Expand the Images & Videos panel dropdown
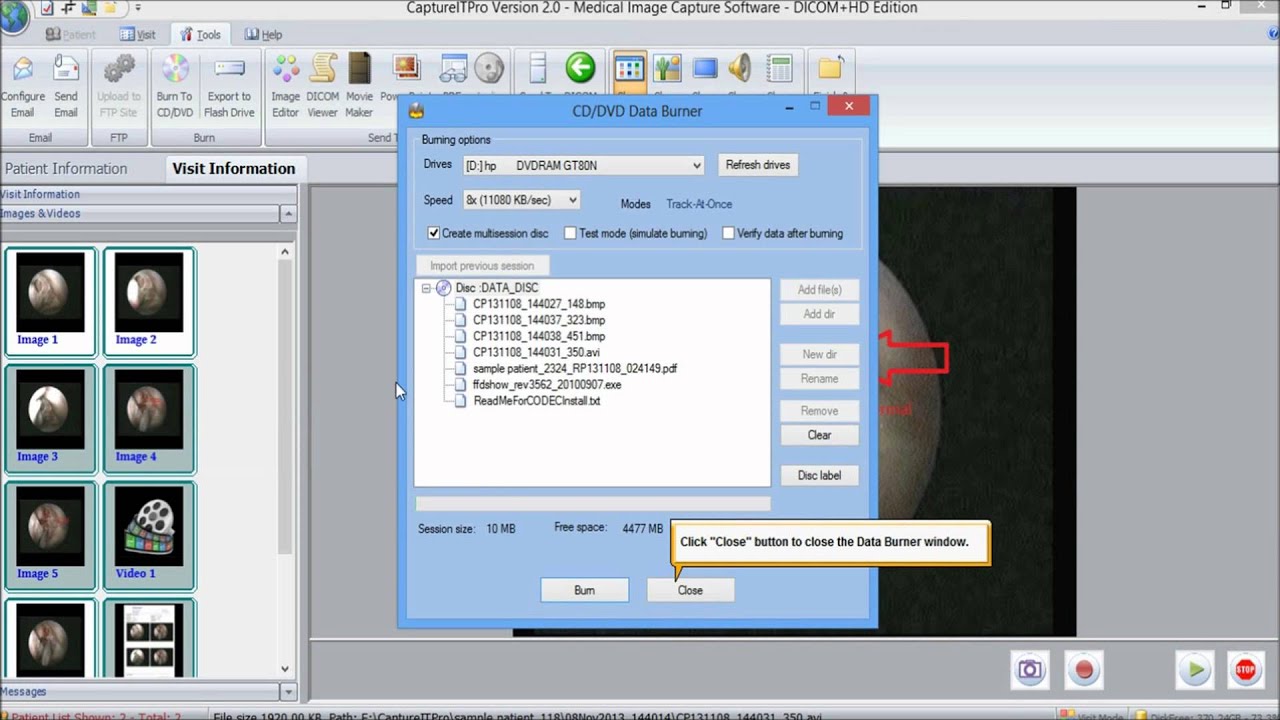This screenshot has width=1280, height=720. click(x=288, y=214)
